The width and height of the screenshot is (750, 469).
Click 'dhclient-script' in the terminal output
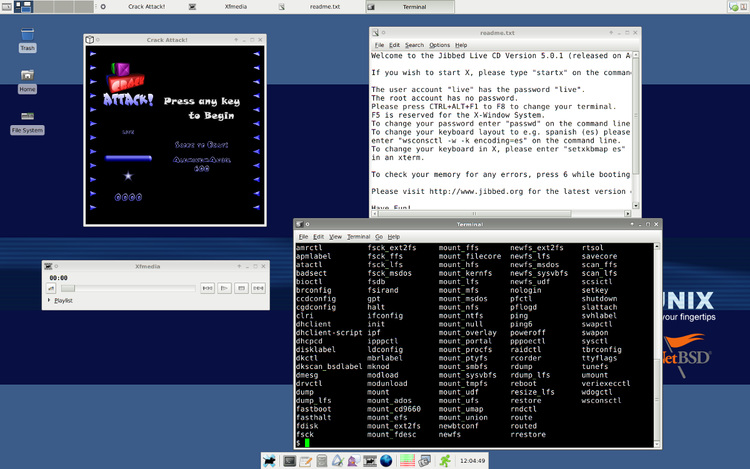pyautogui.click(x=329, y=333)
